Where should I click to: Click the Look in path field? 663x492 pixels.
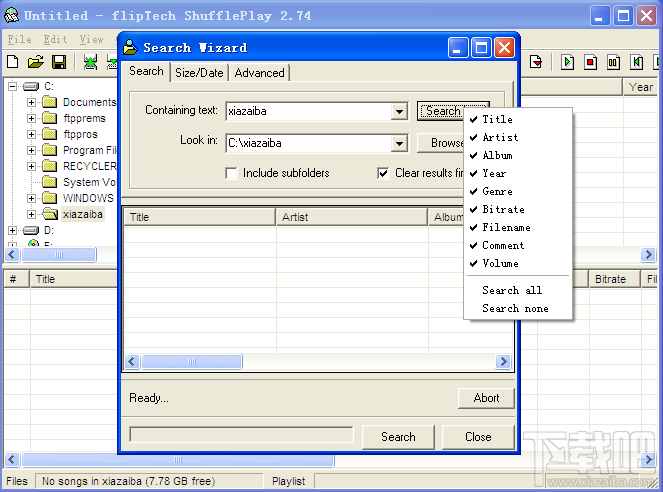pos(310,143)
